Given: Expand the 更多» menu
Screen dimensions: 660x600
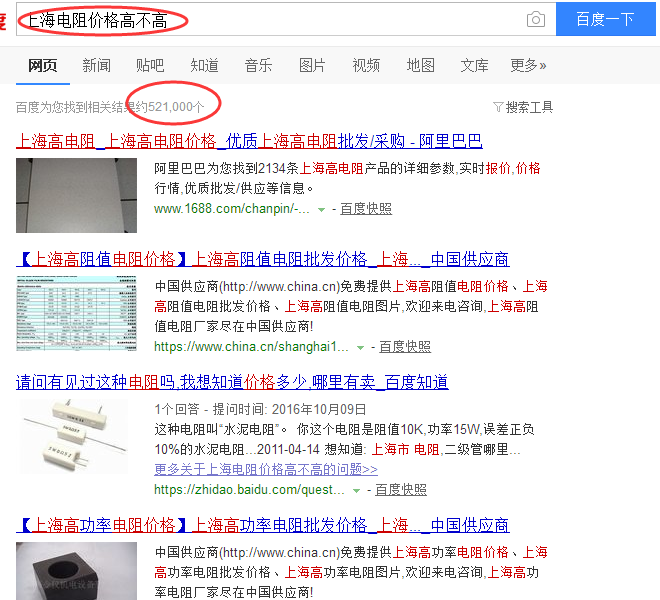Looking at the screenshot, I should pyautogui.click(x=528, y=65).
